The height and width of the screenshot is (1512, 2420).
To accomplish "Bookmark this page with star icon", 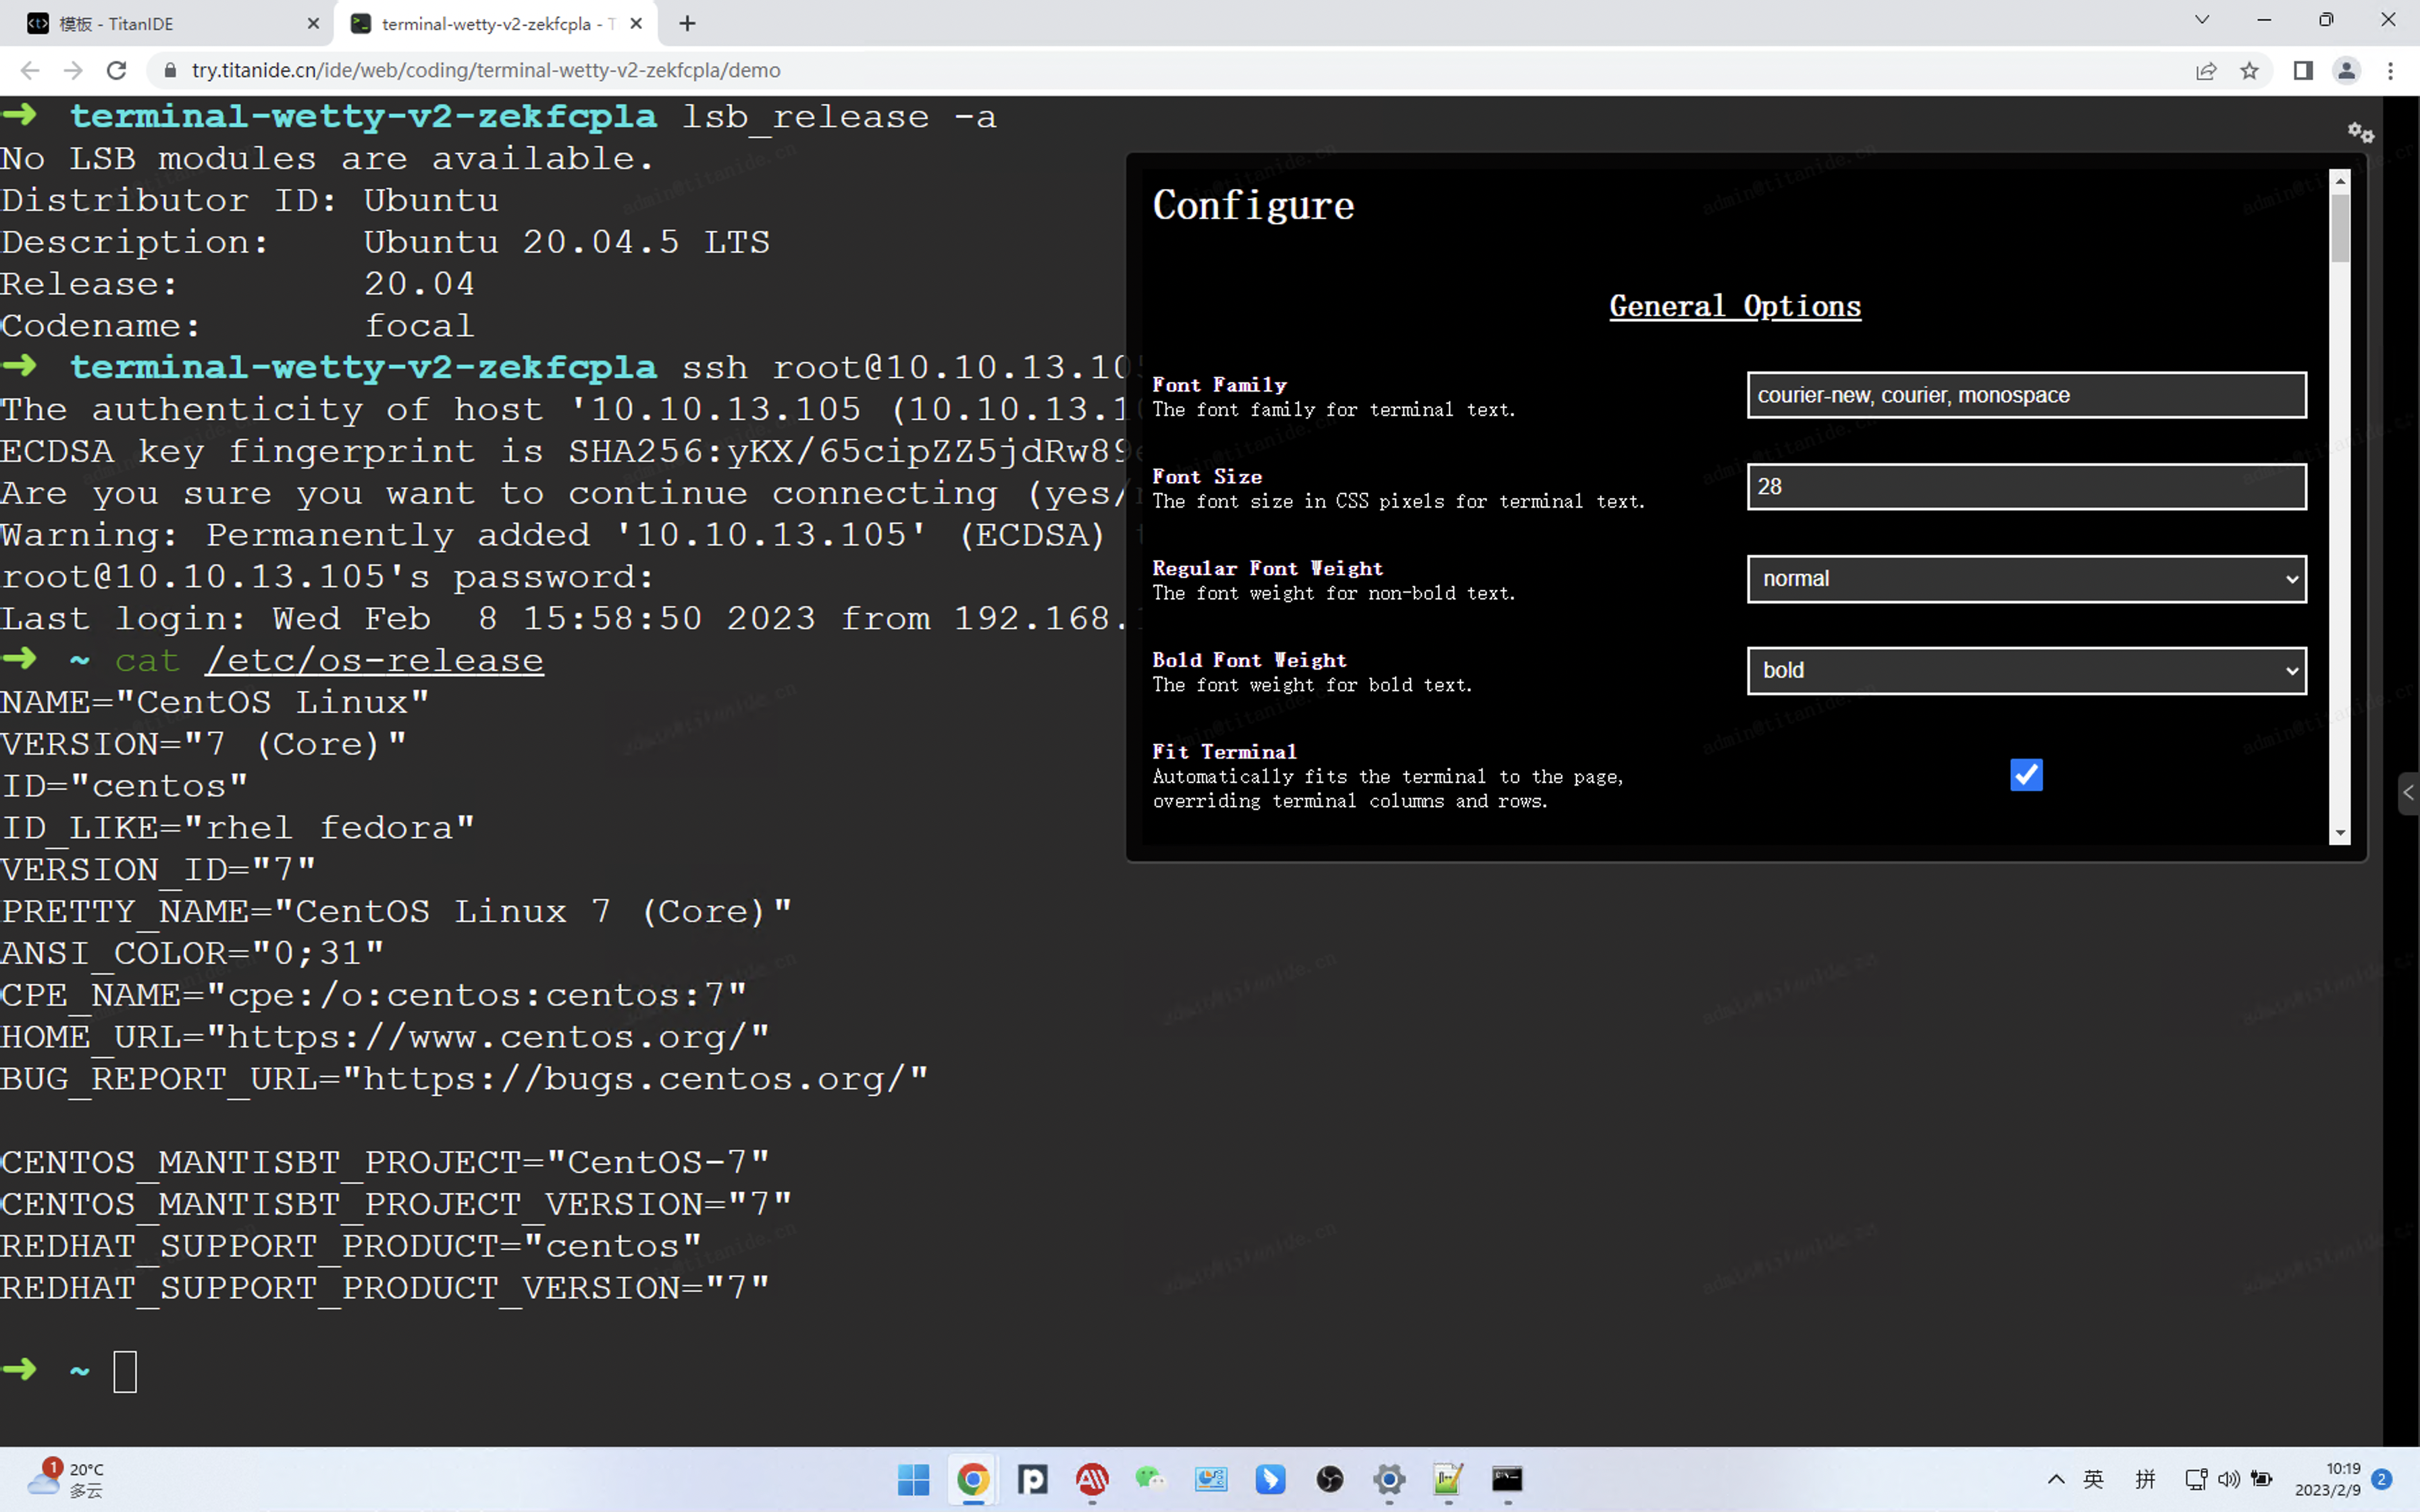I will [2249, 70].
